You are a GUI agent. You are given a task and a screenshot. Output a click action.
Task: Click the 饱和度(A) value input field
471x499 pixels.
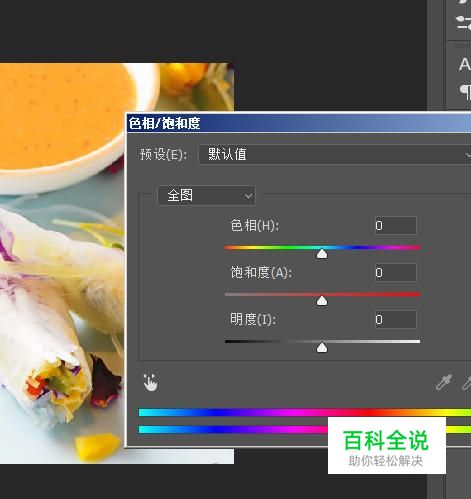(x=396, y=273)
